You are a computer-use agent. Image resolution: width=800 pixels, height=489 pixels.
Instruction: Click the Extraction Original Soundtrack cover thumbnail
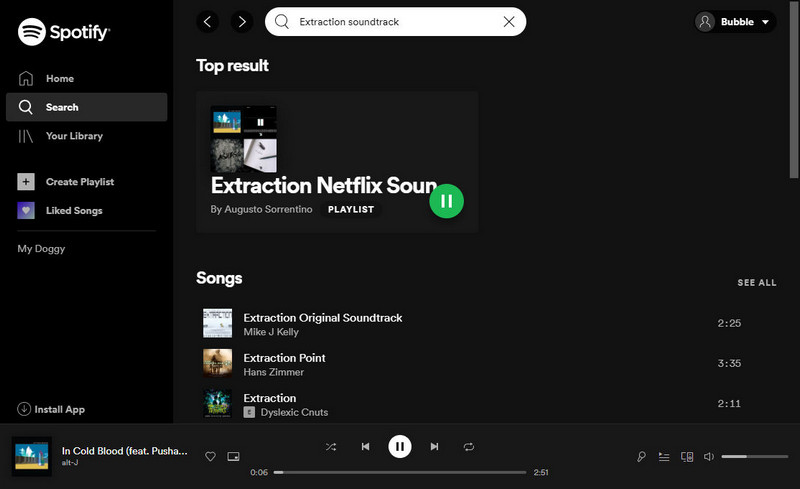click(x=217, y=323)
